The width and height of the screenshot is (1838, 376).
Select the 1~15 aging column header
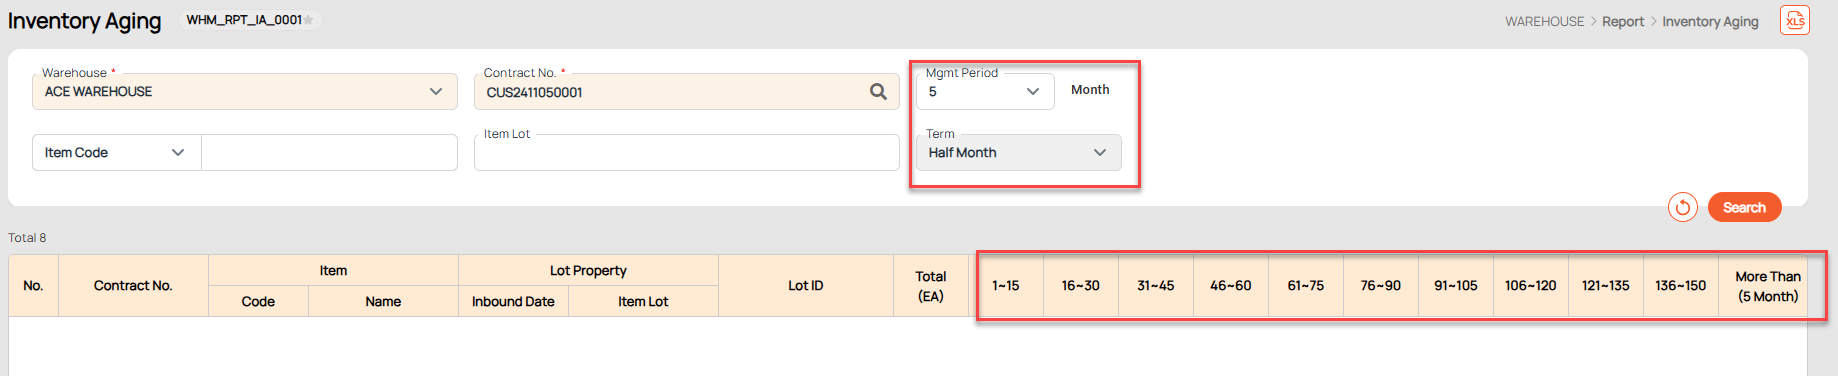point(1006,285)
